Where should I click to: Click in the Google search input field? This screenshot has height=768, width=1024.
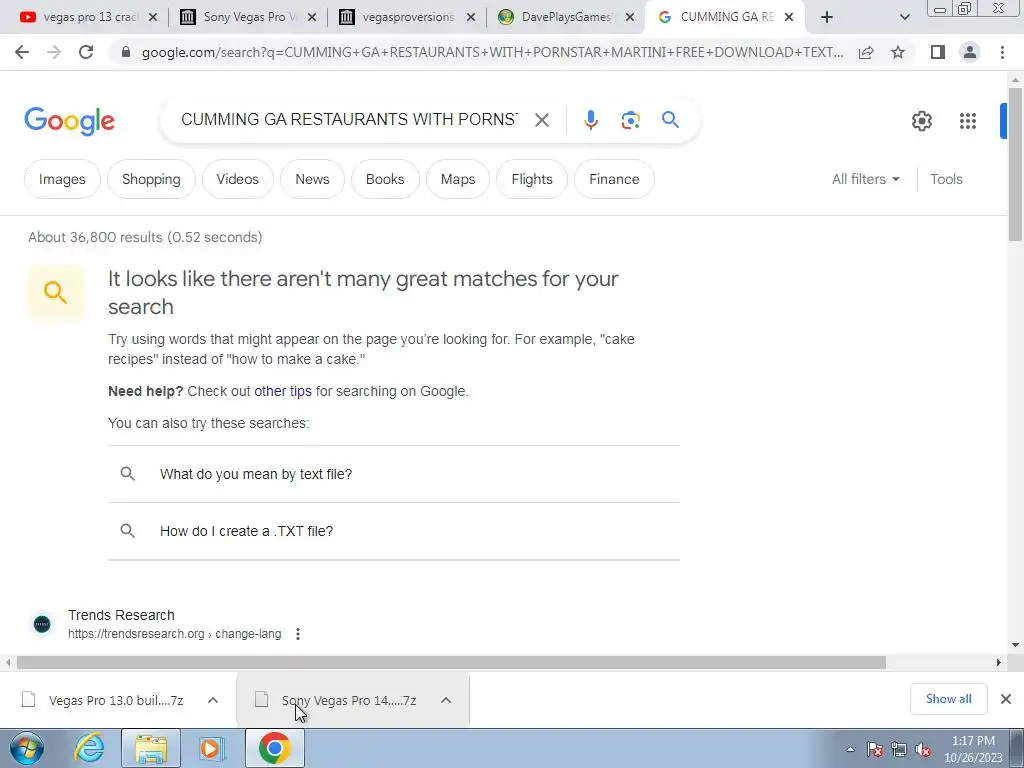pyautogui.click(x=349, y=120)
